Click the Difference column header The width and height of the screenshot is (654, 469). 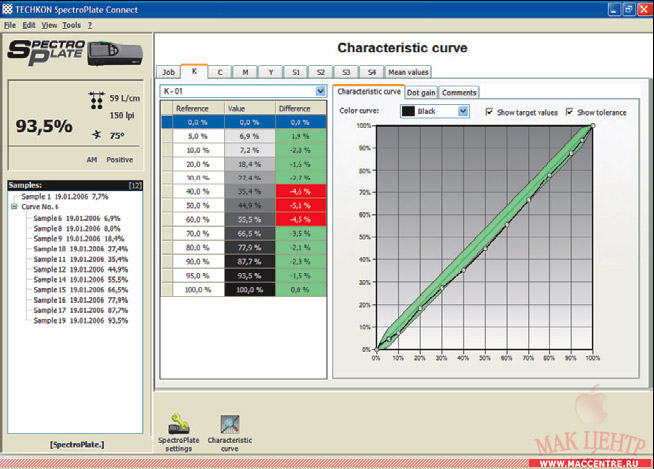pos(300,108)
